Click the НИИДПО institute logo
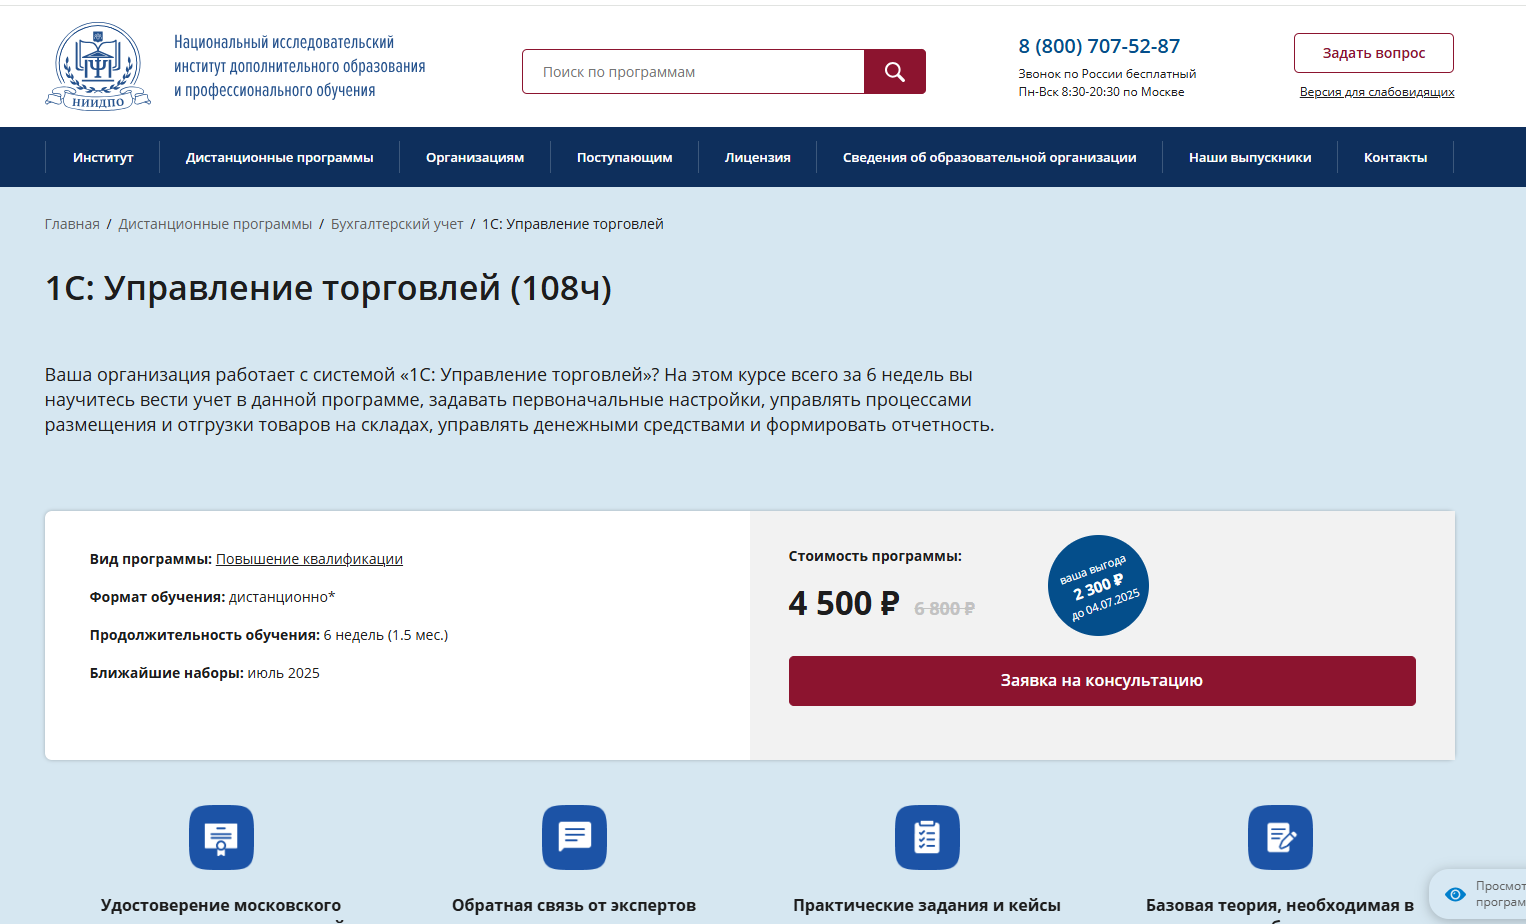The width and height of the screenshot is (1526, 924). pyautogui.click(x=98, y=66)
